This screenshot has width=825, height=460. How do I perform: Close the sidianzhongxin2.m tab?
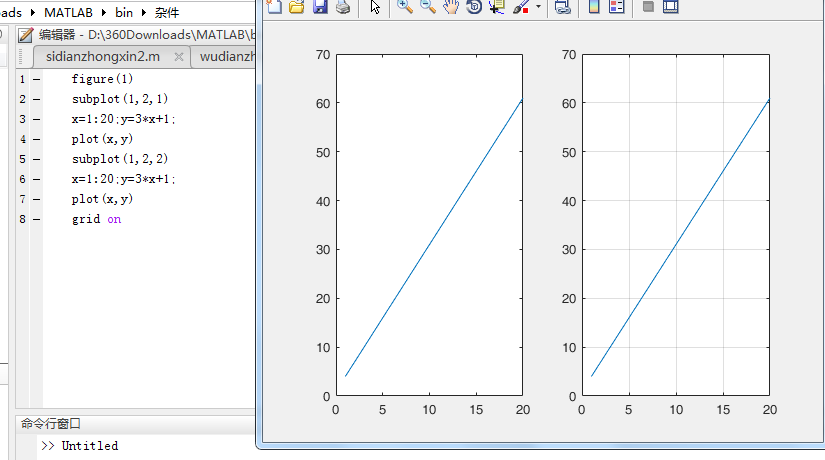(179, 56)
